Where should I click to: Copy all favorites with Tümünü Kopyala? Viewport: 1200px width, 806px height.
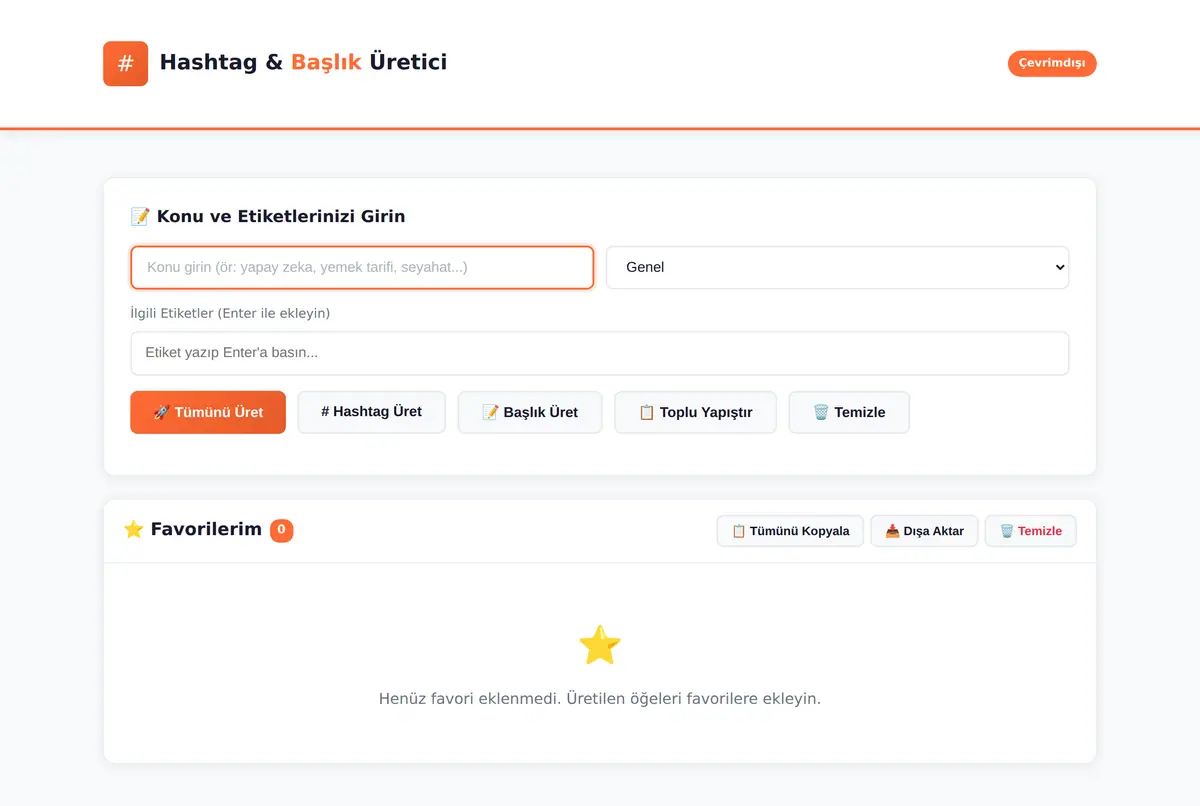[x=790, y=531]
